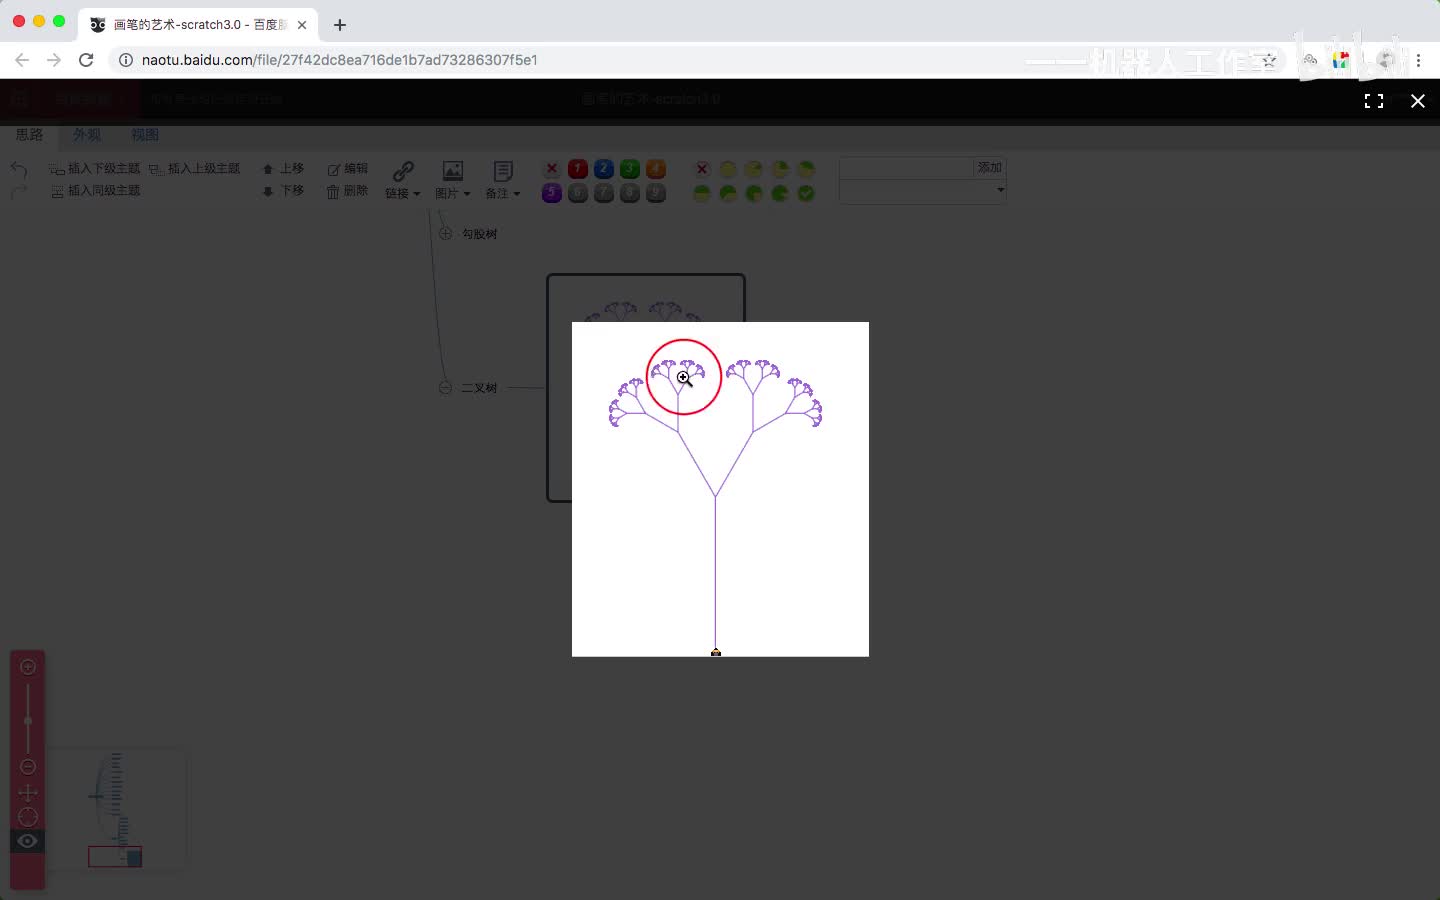Remove priority with the X priority icon

(552, 169)
